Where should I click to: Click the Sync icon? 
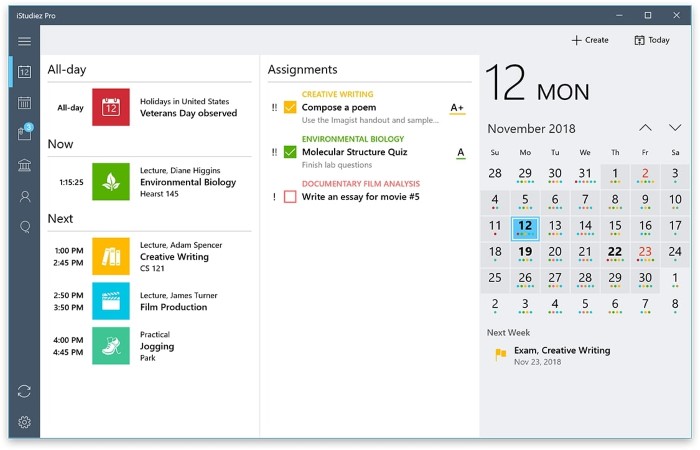pos(24,391)
